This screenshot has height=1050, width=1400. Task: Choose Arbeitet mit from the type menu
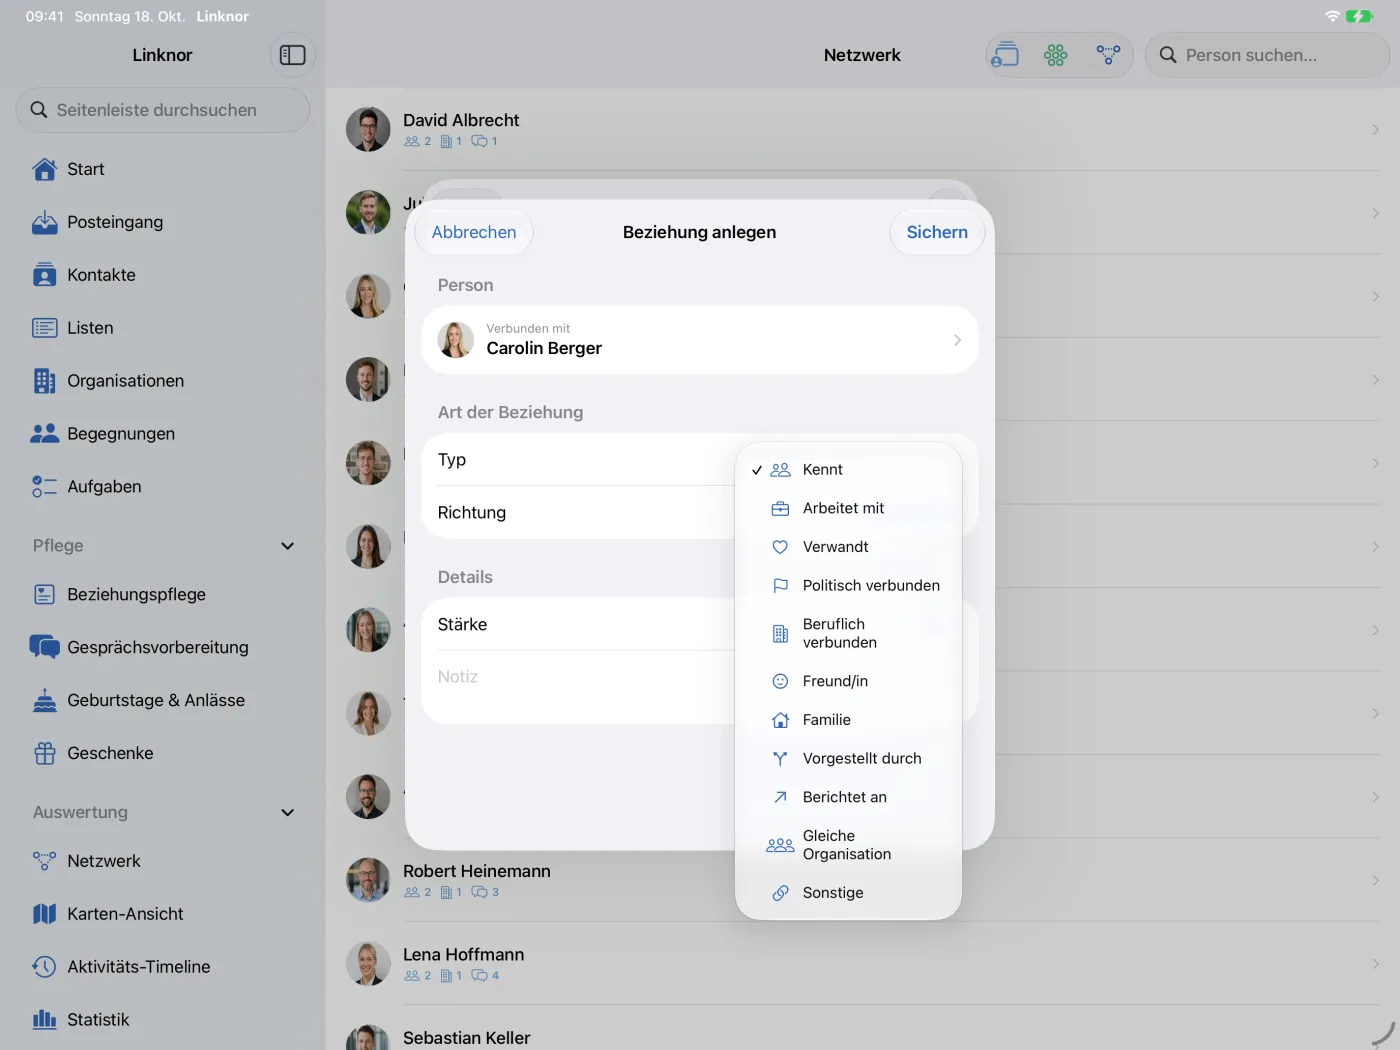848,509
